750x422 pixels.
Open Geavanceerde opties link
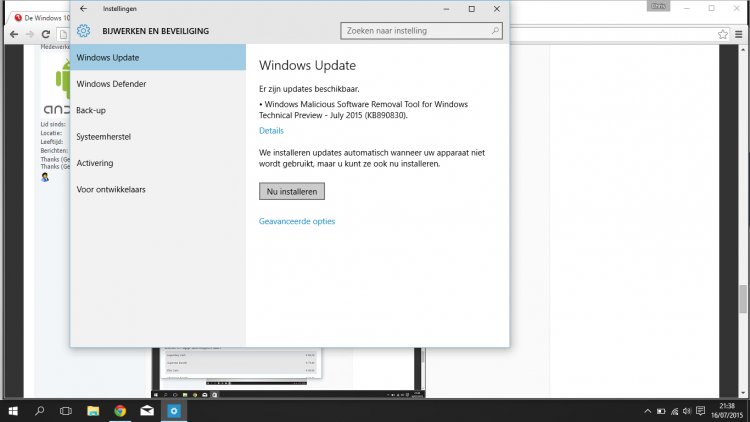[297, 221]
